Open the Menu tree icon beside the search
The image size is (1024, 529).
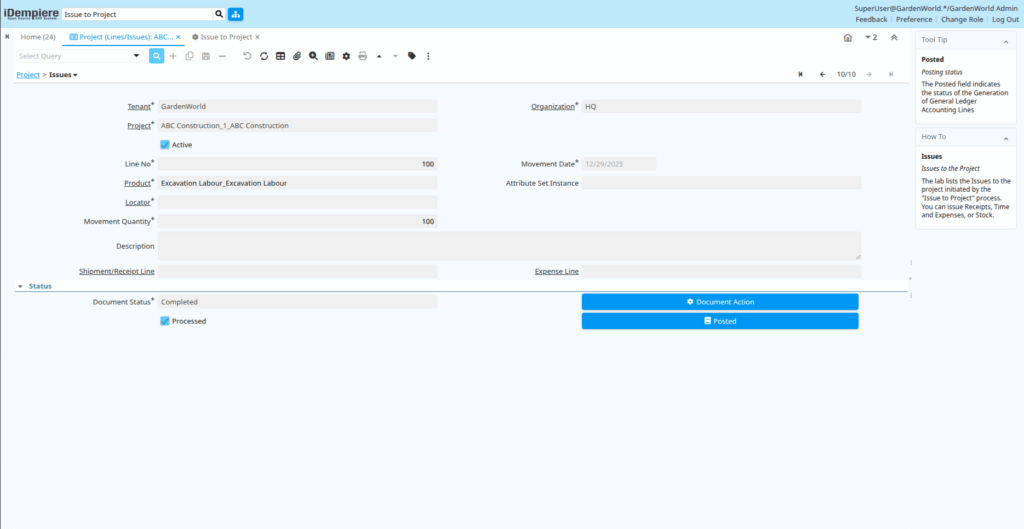pos(235,14)
